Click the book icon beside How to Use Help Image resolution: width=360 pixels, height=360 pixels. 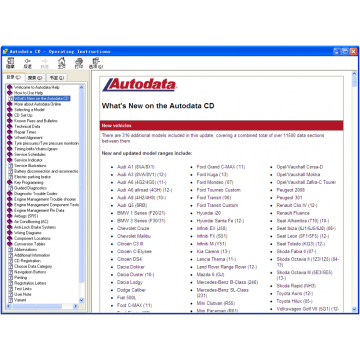(10, 93)
